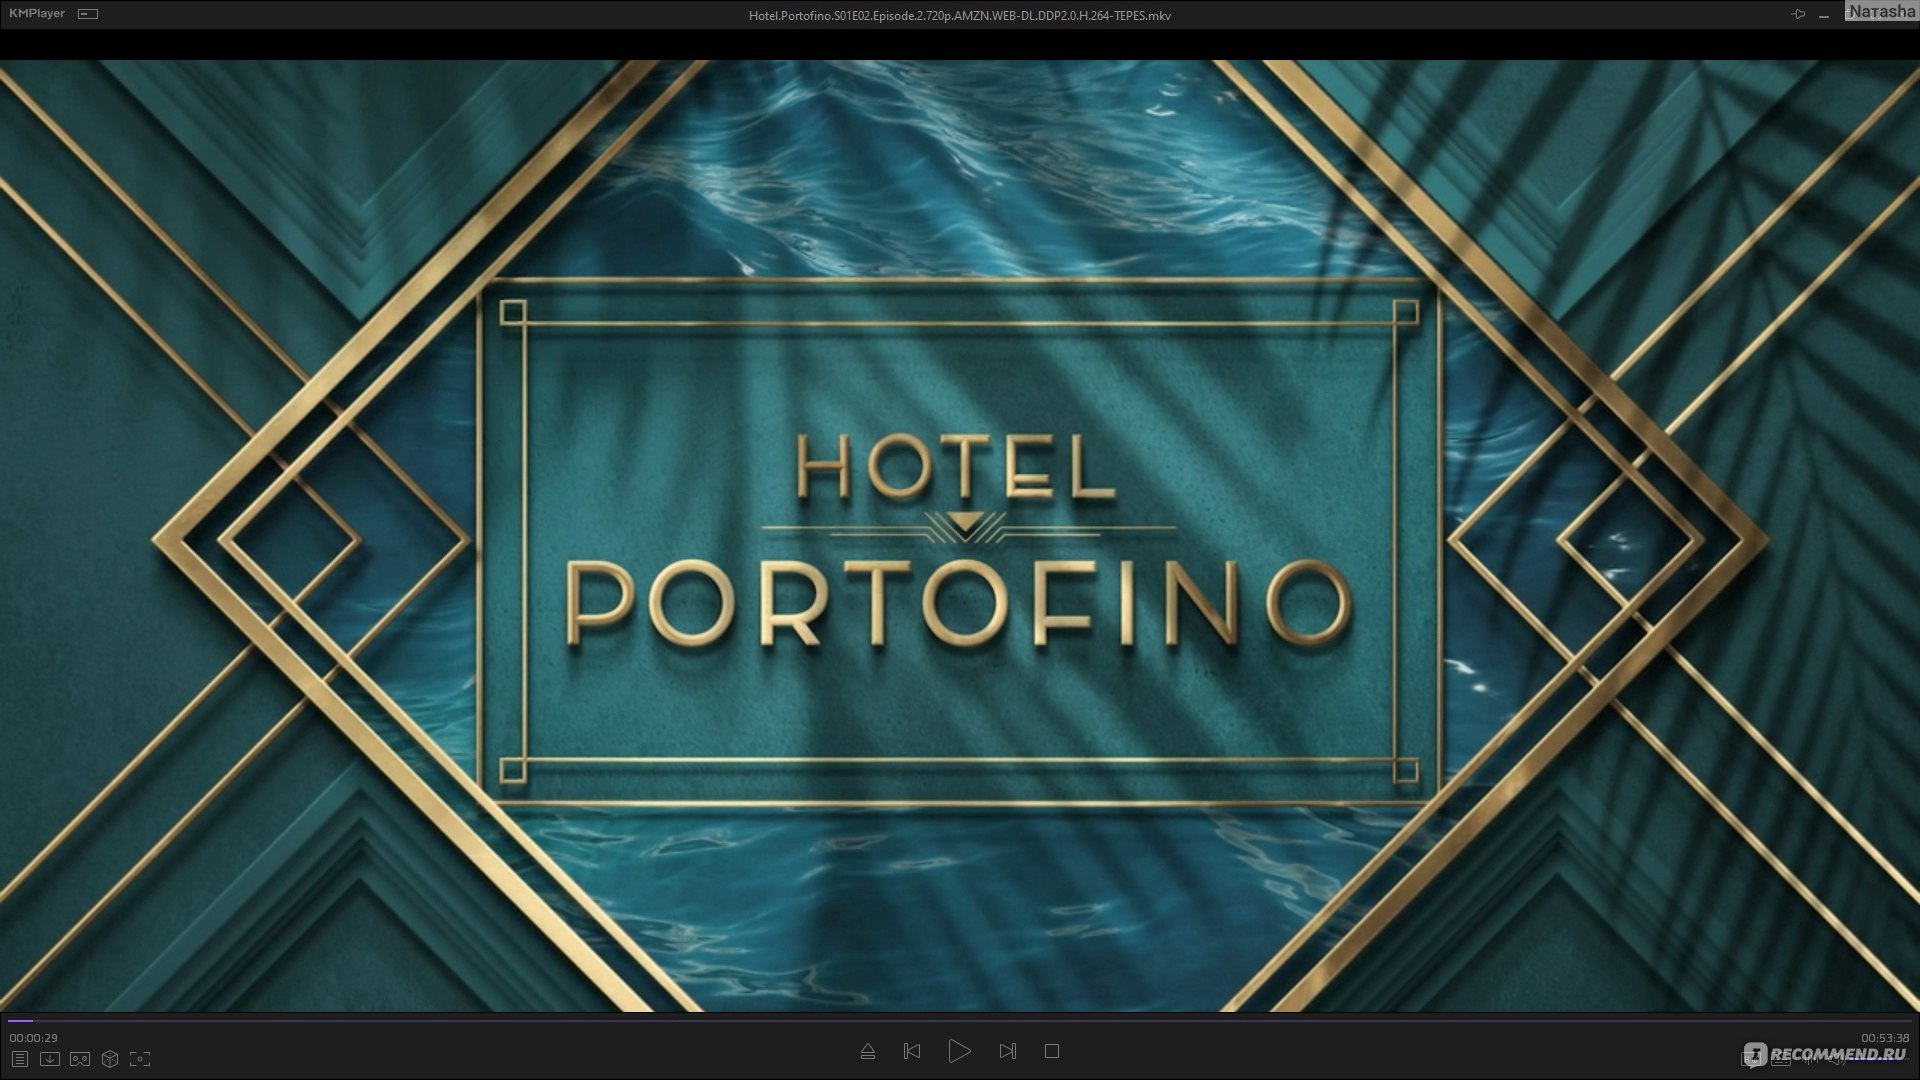The width and height of the screenshot is (1920, 1080).
Task: Open the playlist panel icon
Action: 19,1058
